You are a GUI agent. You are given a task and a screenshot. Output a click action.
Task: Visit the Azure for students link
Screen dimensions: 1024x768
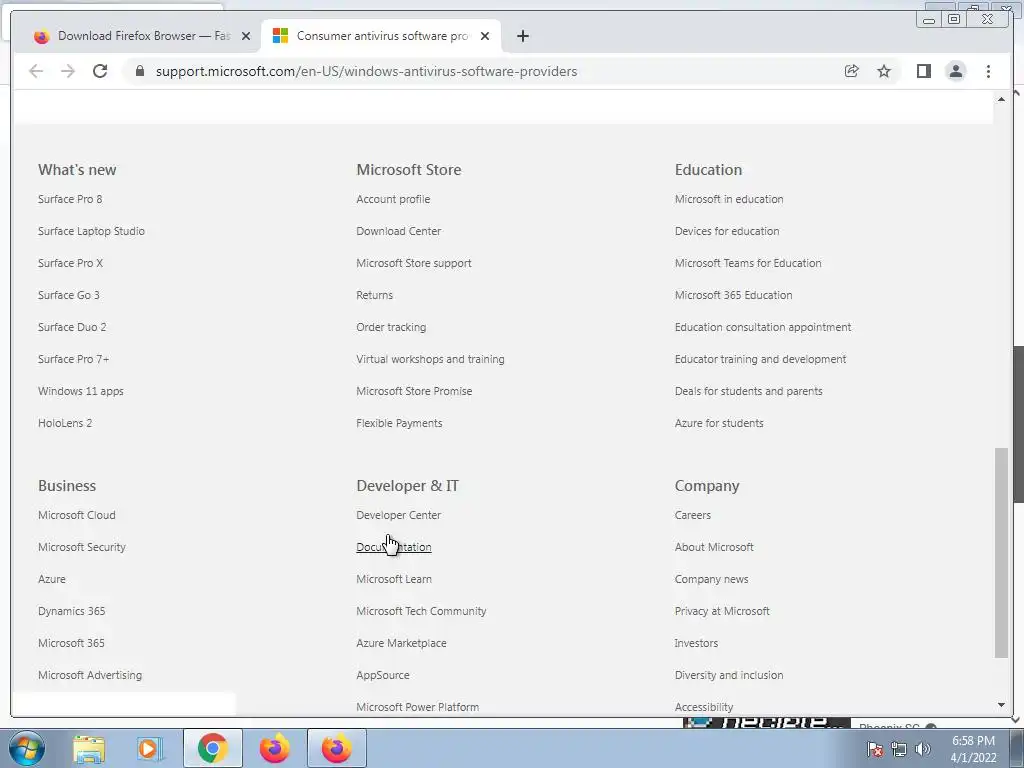point(719,423)
